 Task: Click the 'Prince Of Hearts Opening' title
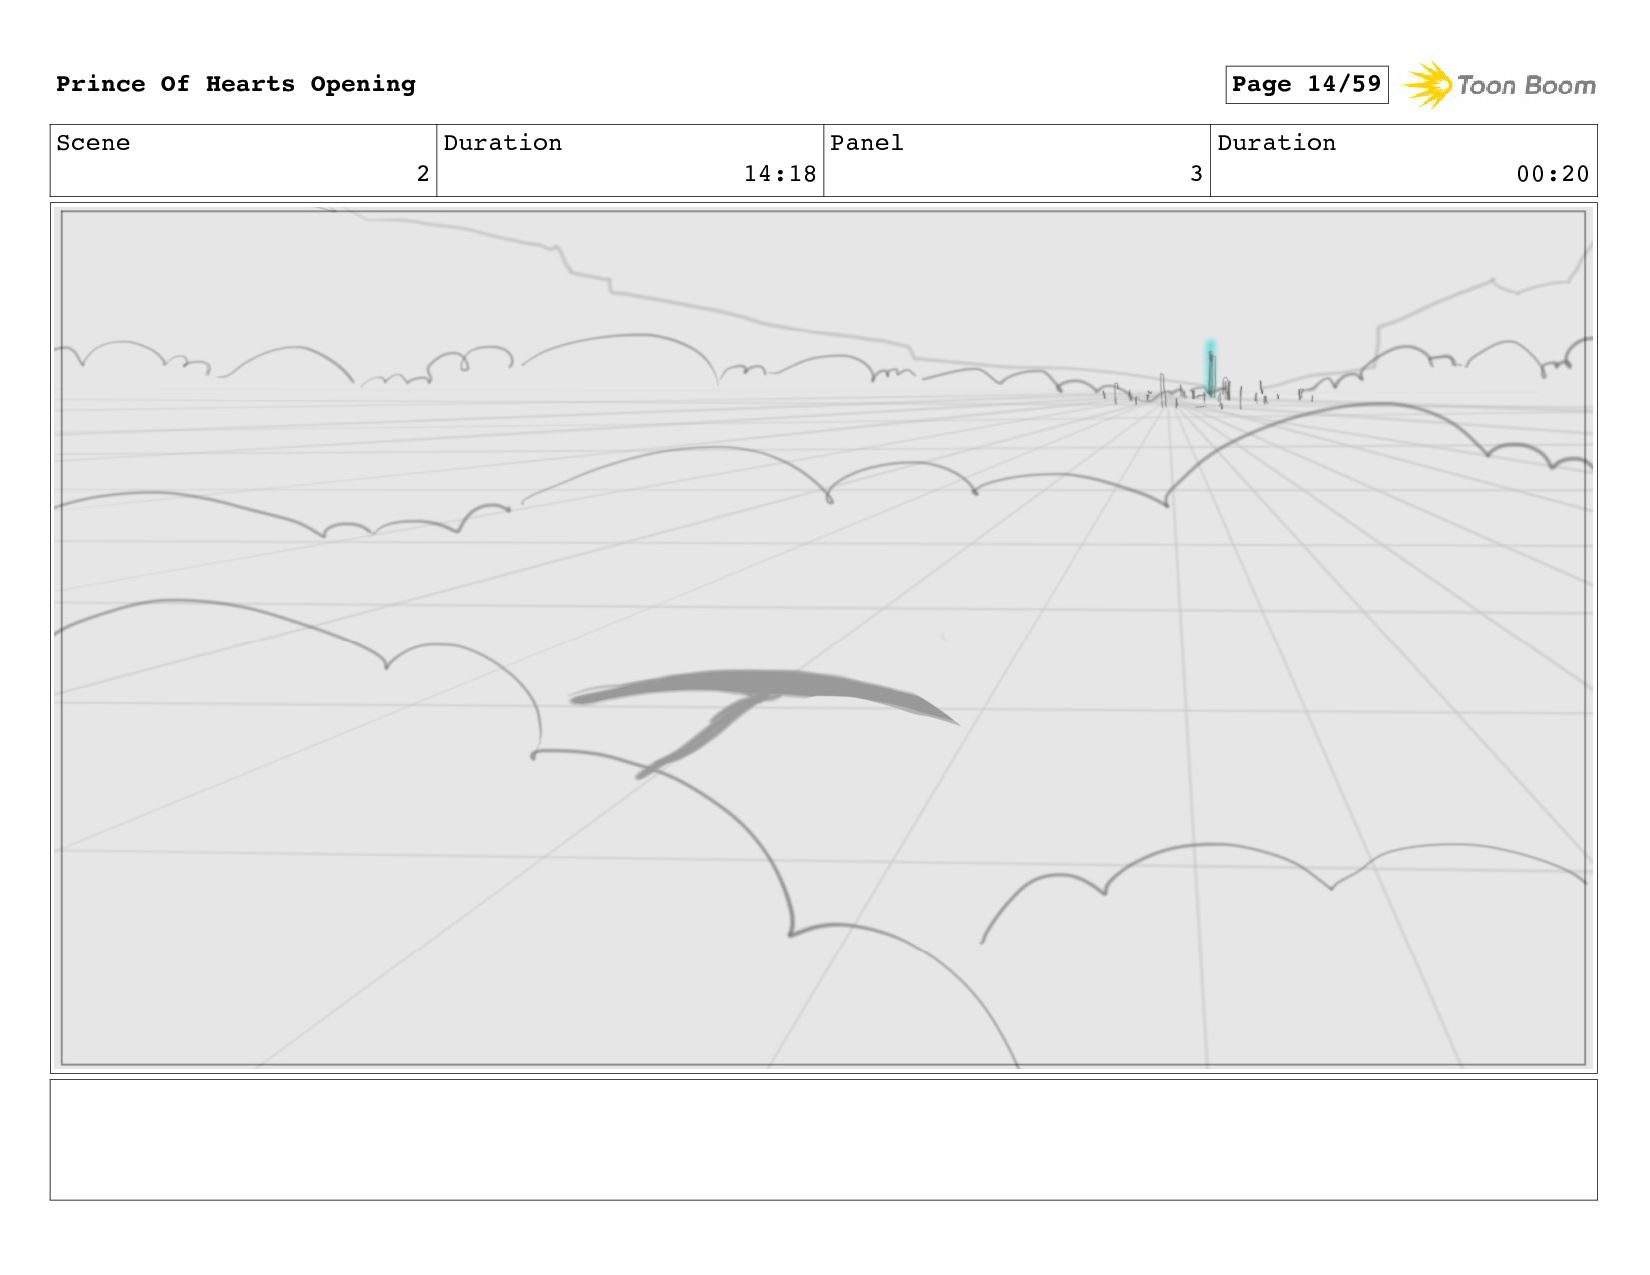click(x=236, y=84)
